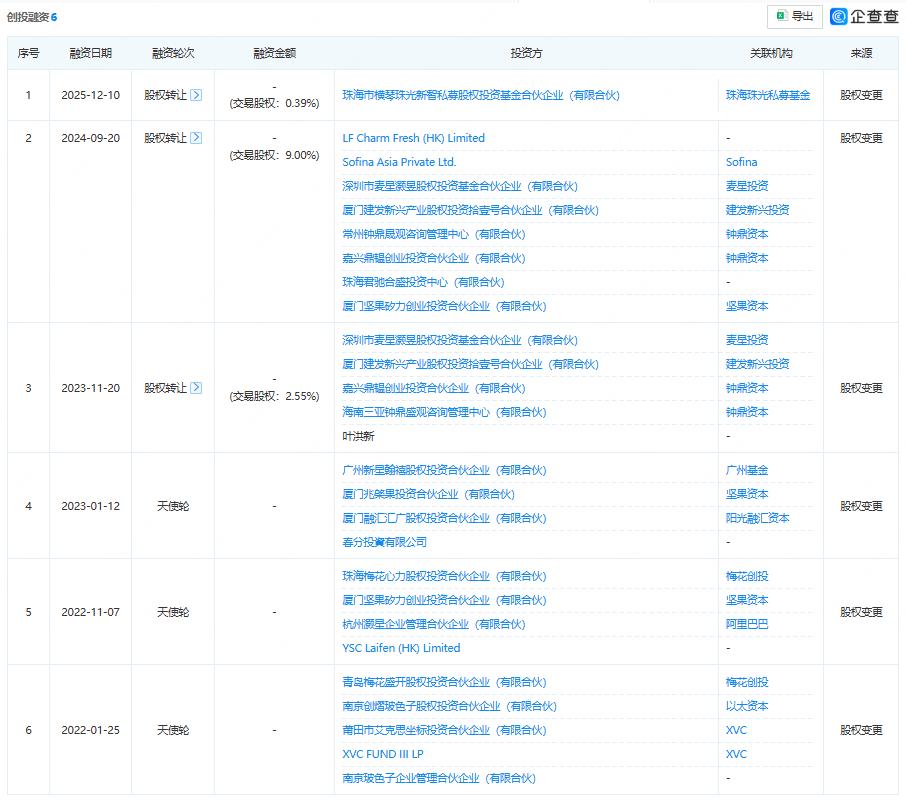Open YSC Laifen (HK) Limited link
Screen dimensions: 906x804
401,648
